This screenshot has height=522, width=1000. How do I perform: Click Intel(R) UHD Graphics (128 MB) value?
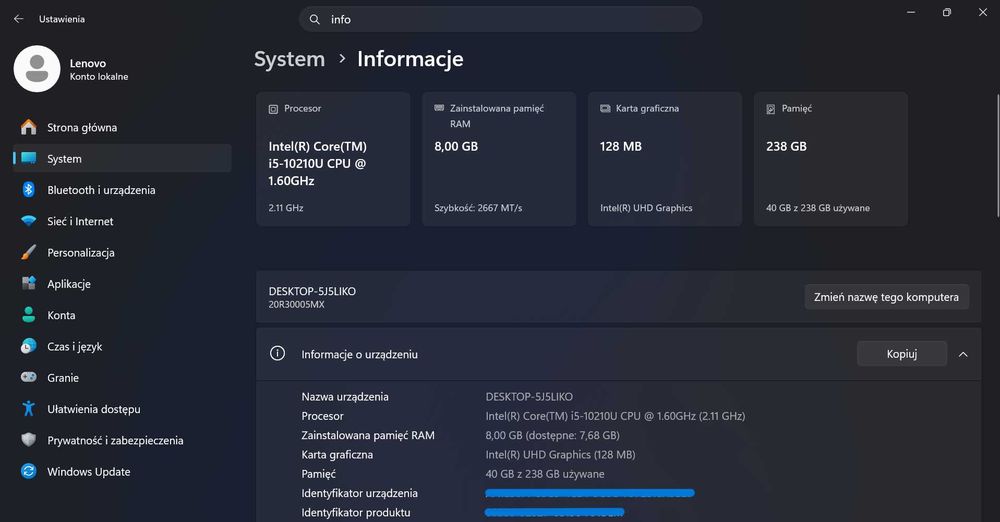pyautogui.click(x=560, y=454)
